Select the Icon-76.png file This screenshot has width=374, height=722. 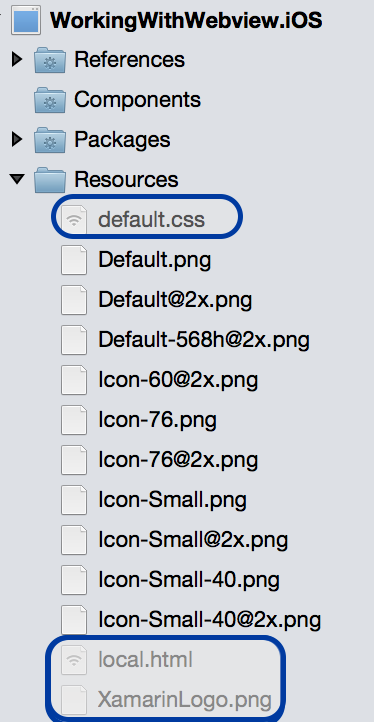[x=157, y=420]
